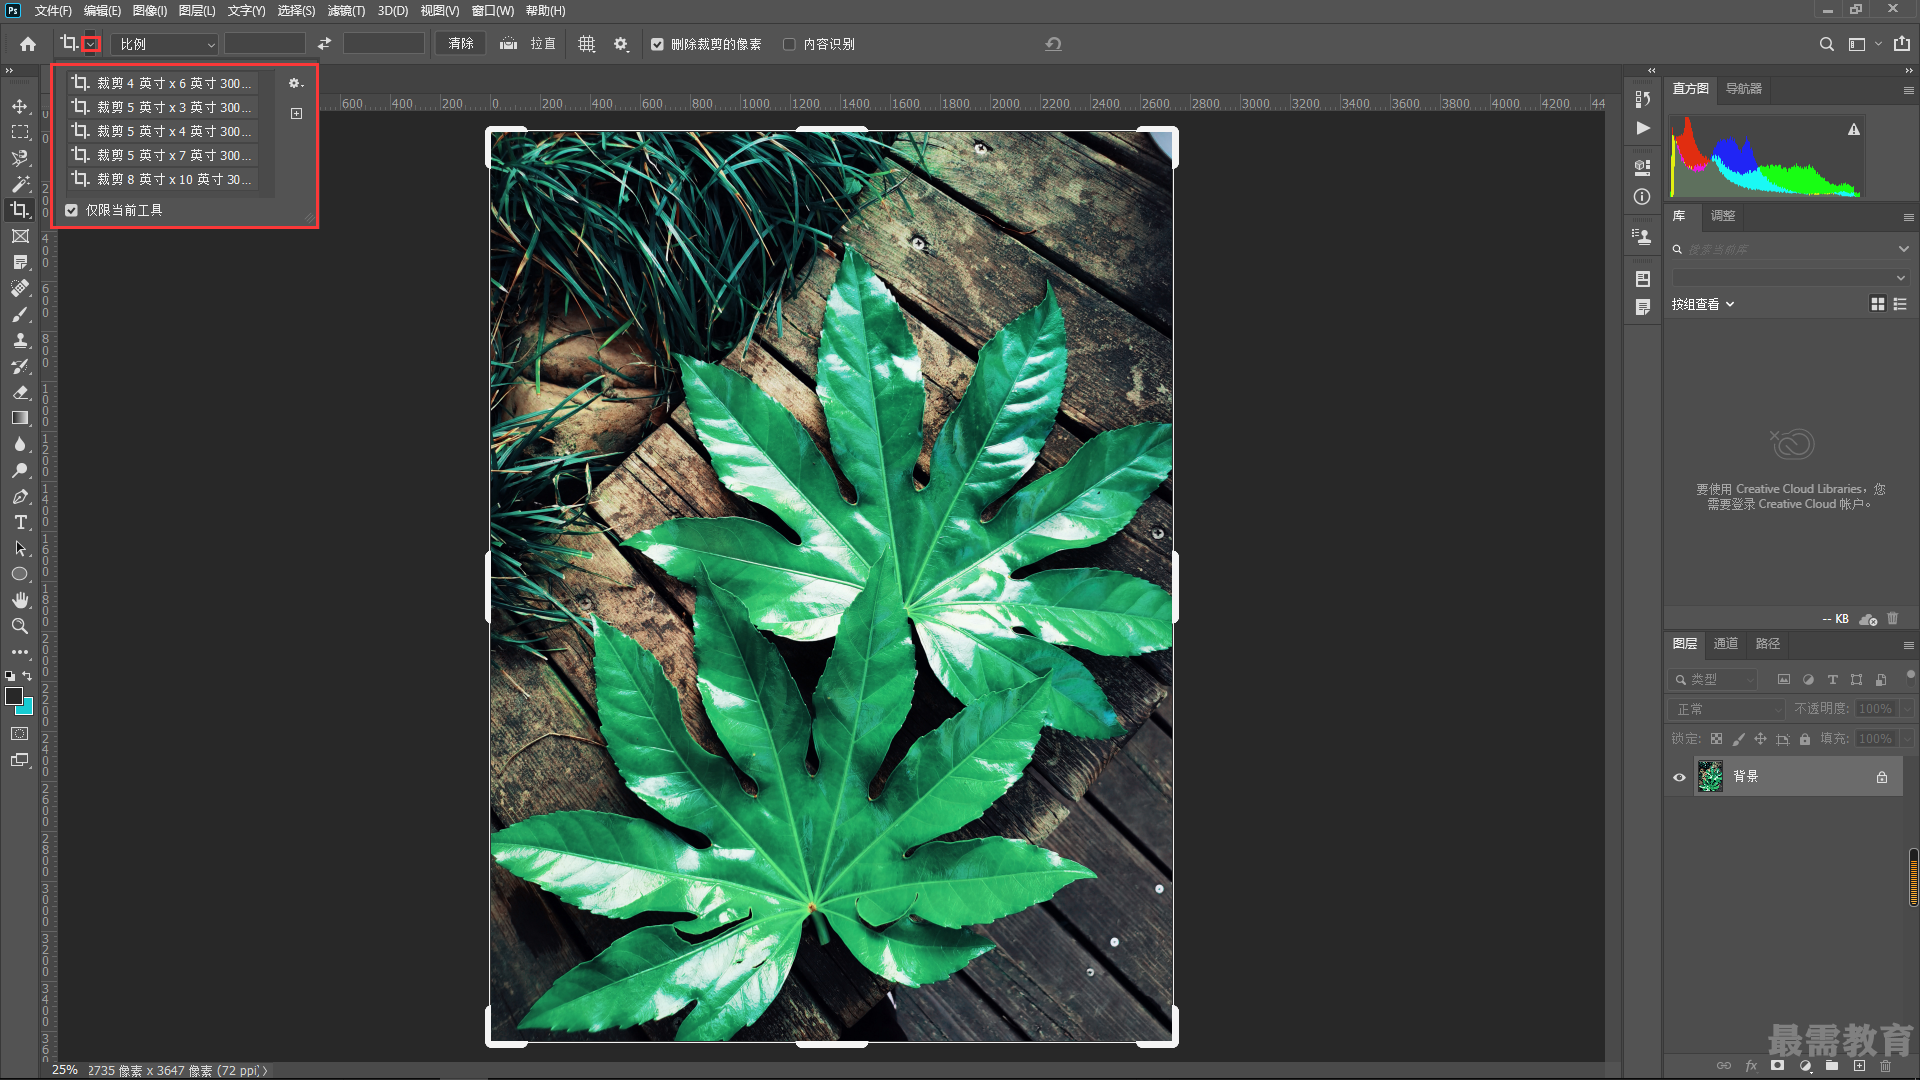Image resolution: width=1920 pixels, height=1080 pixels.
Task: Open additional crop settings gear
Action: point(621,44)
